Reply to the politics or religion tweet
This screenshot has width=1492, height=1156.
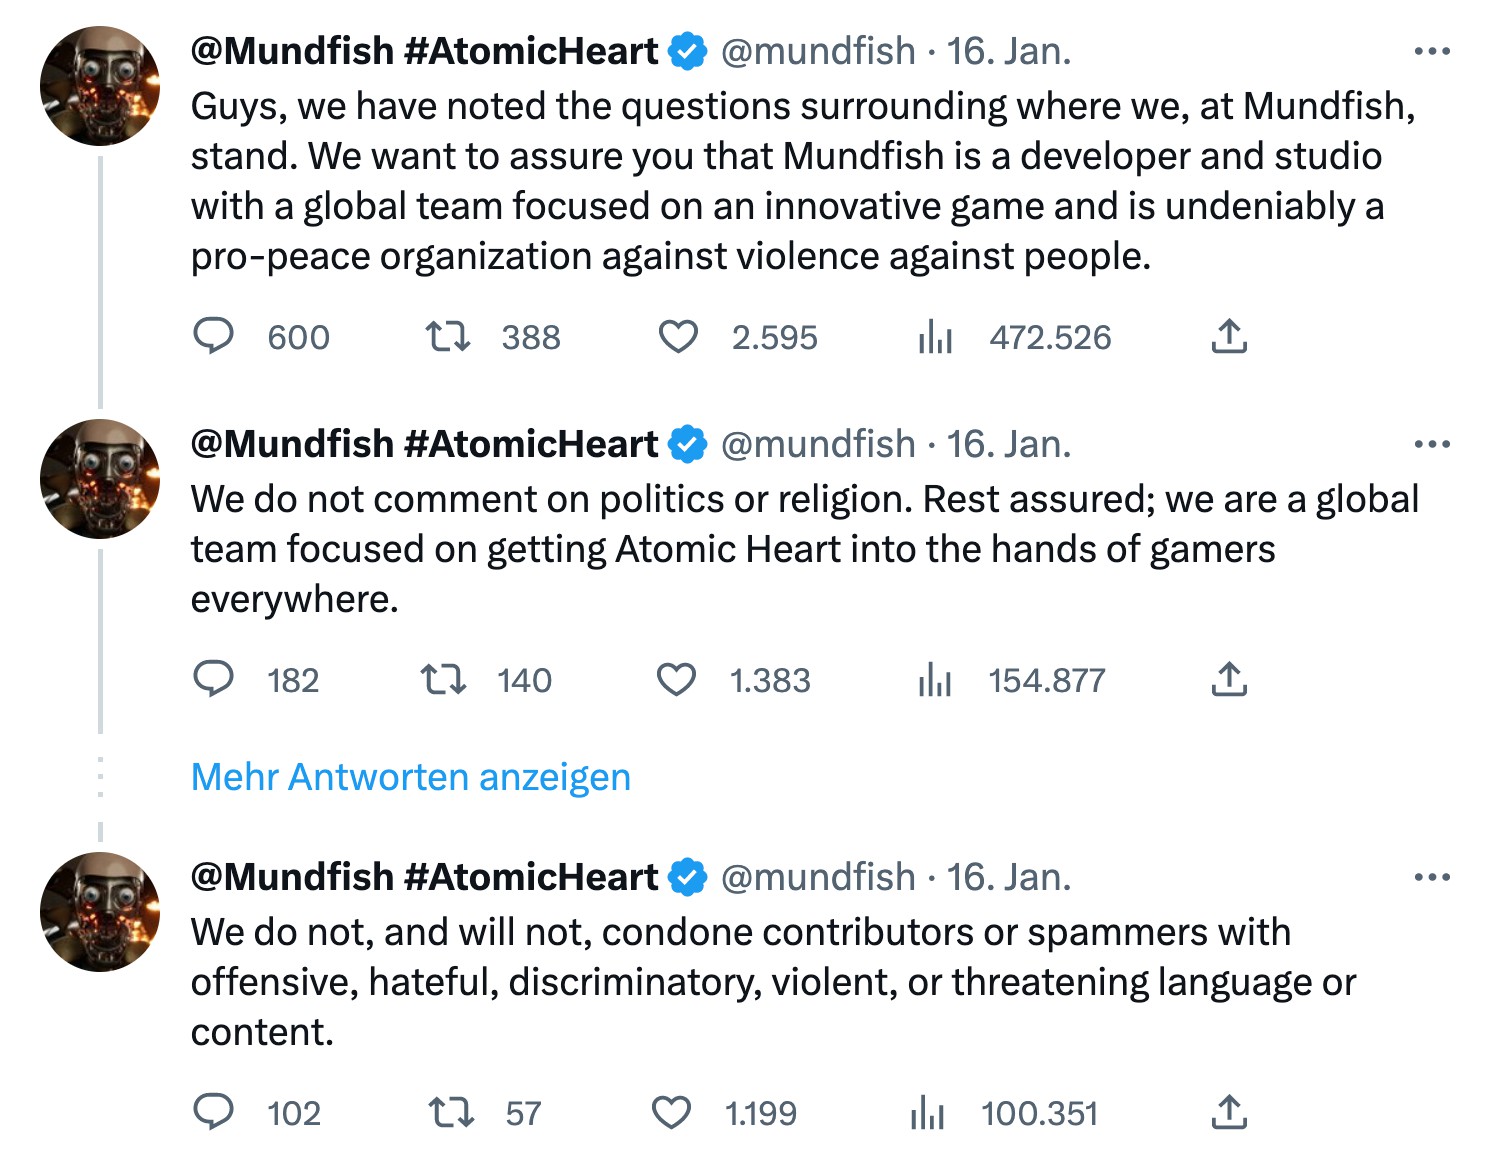pos(213,680)
